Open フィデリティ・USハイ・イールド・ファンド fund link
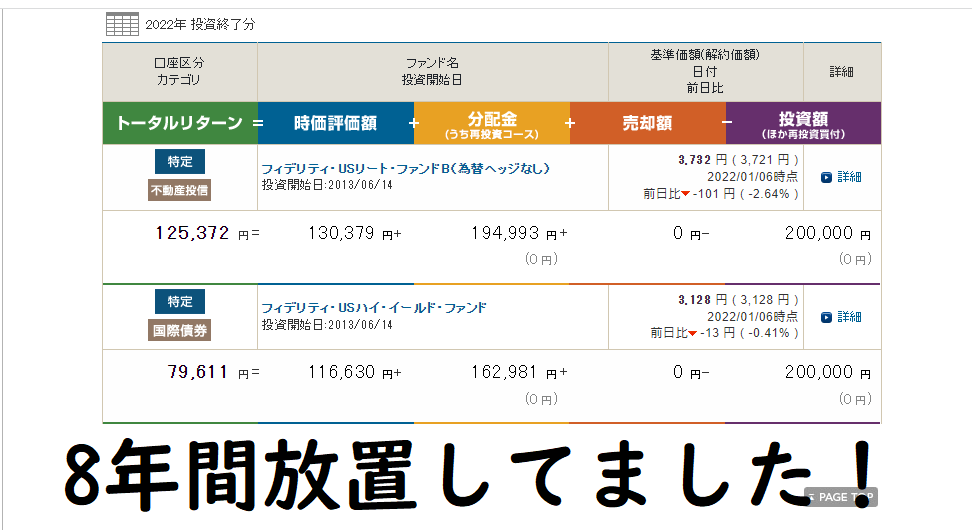Screen dimensions: 972x530 pos(374,307)
